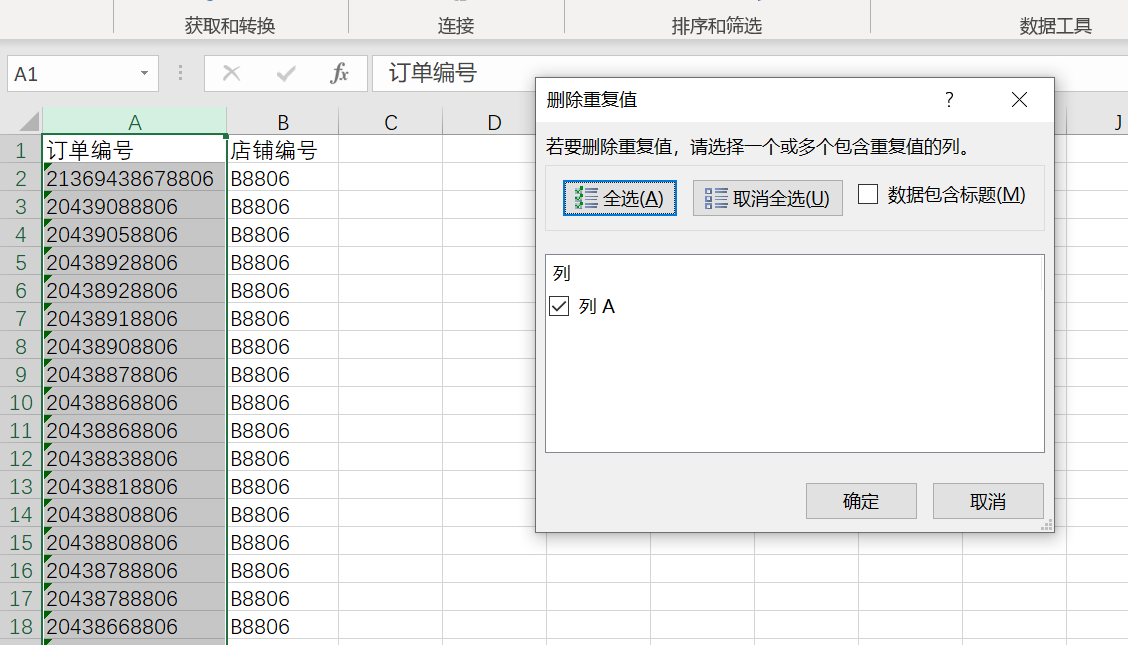Select the cell with 20438818806
This screenshot has height=645, width=1128.
(x=135, y=487)
